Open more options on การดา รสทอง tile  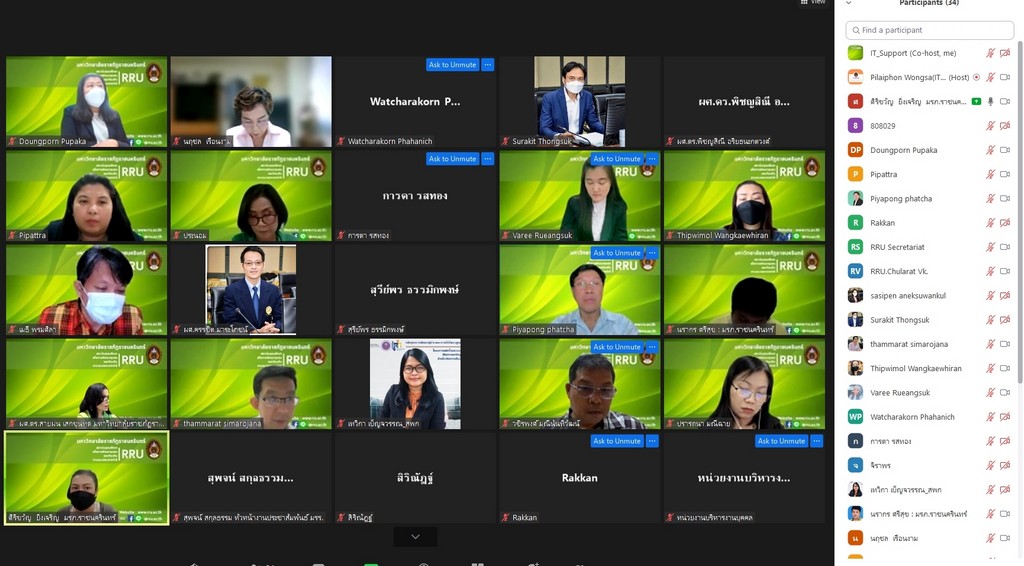point(488,159)
